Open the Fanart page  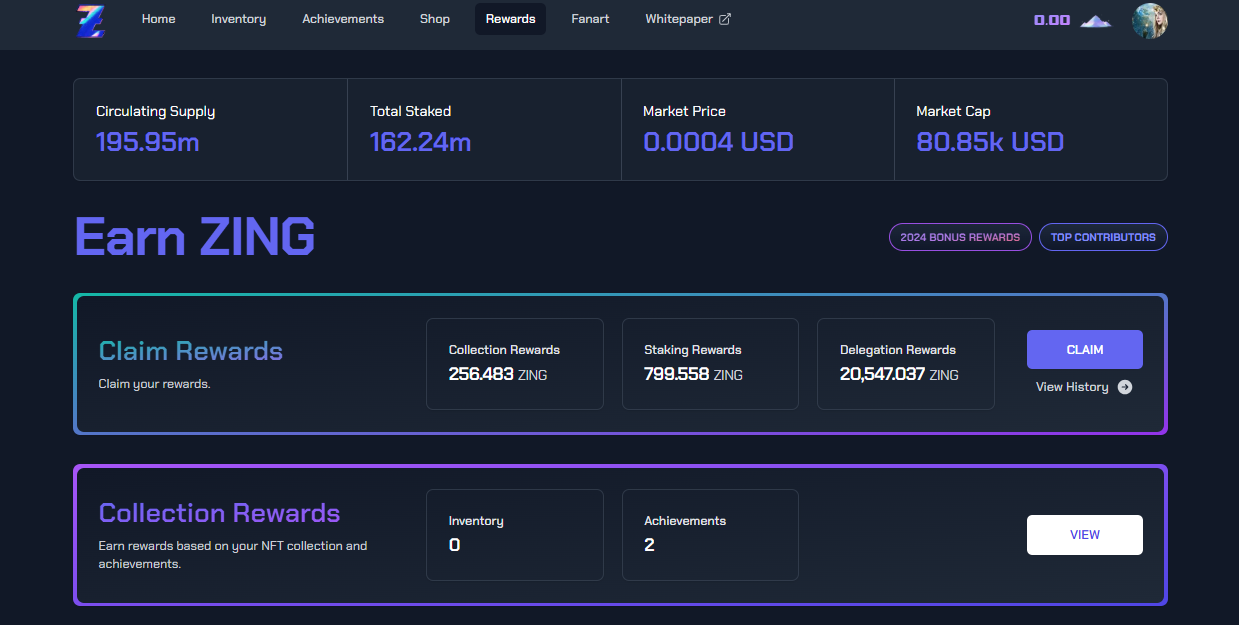[590, 19]
